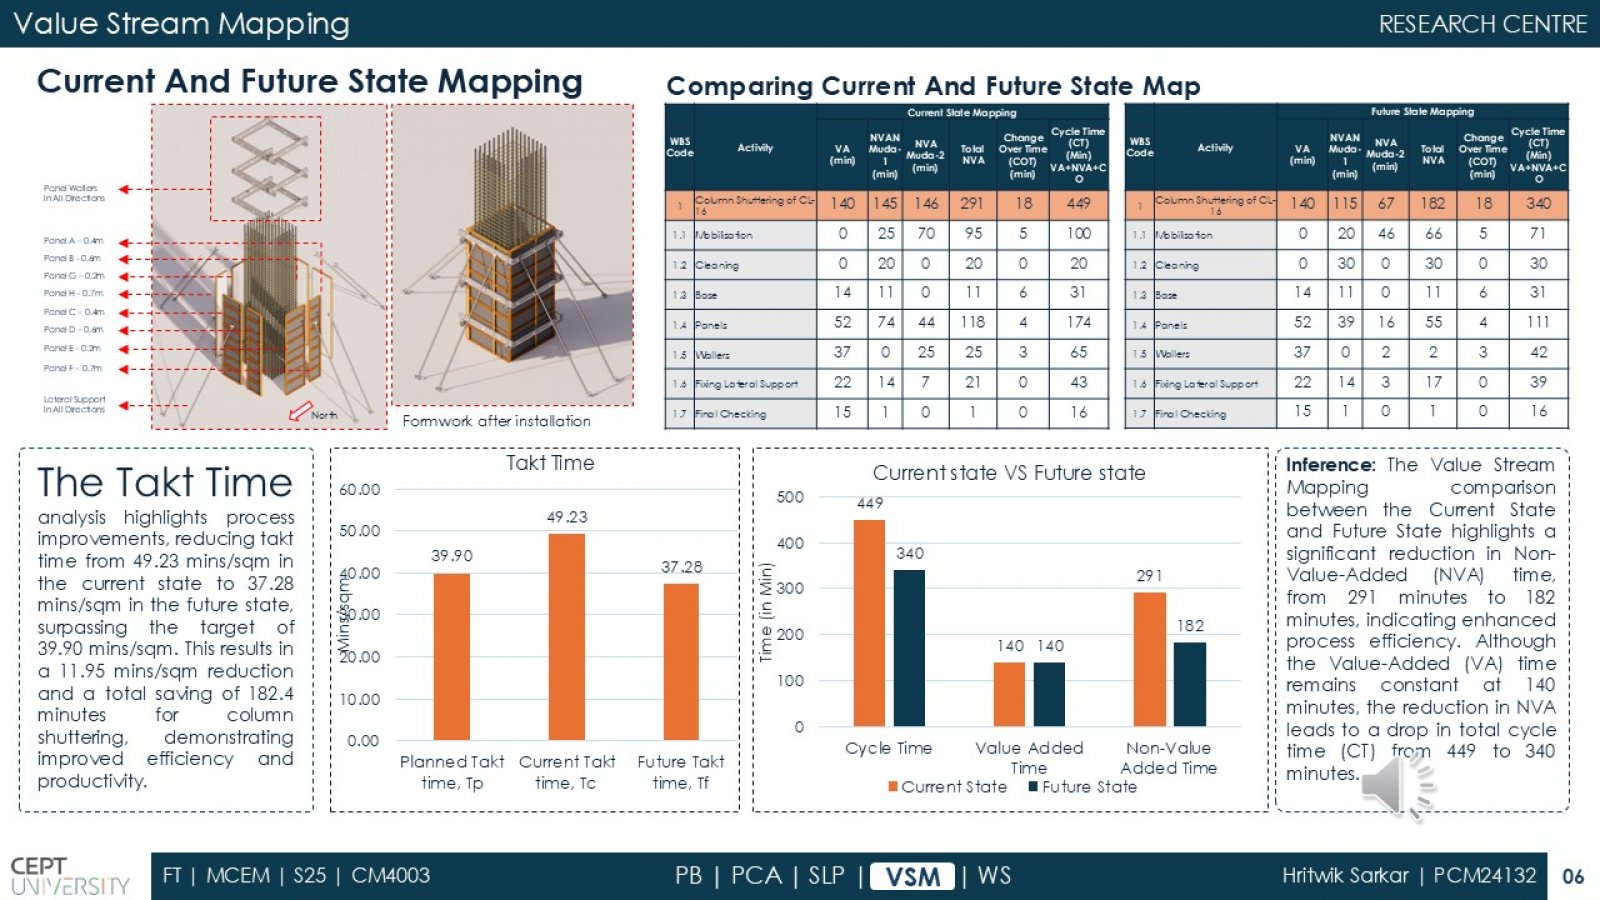The width and height of the screenshot is (1600, 900).
Task: Click the 'Current state VS Future state' chart title
Action: (1009, 473)
